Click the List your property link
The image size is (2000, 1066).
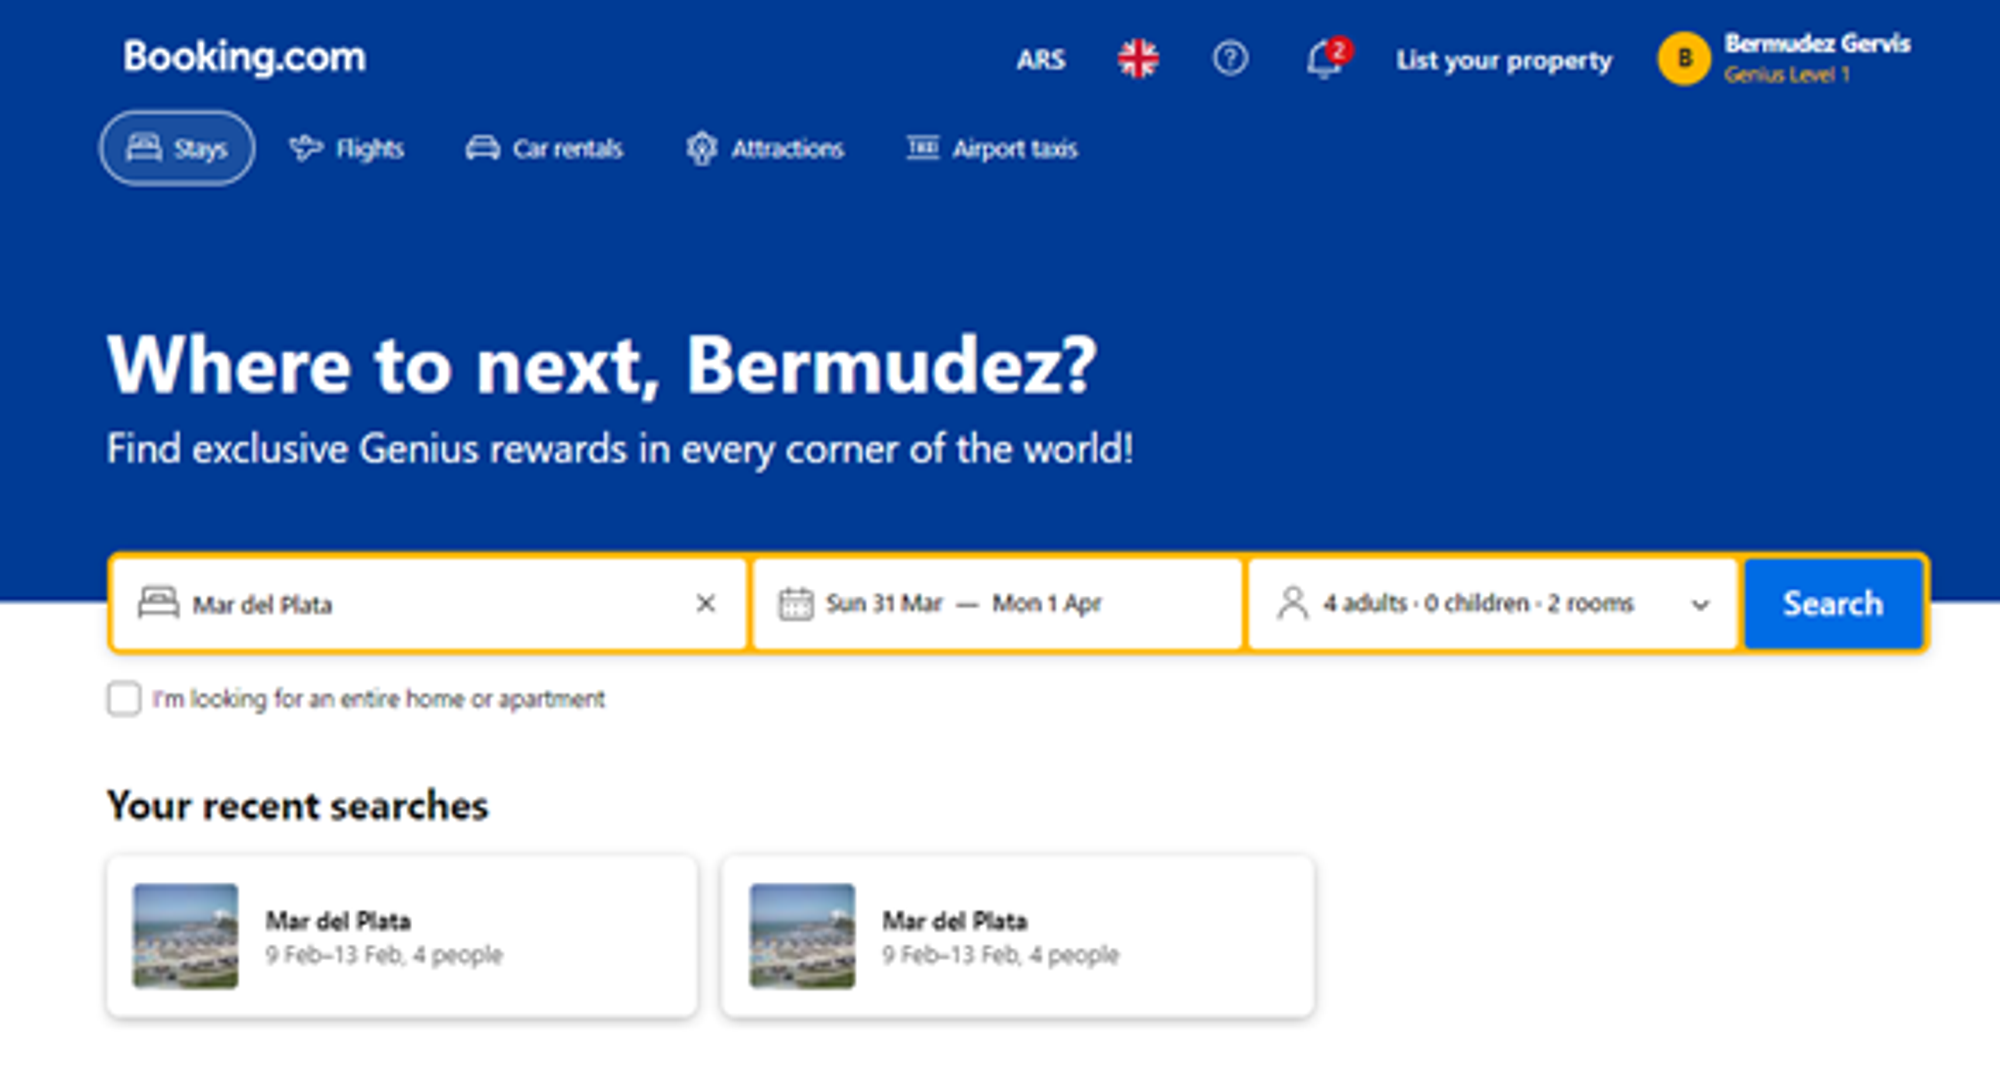(1504, 60)
